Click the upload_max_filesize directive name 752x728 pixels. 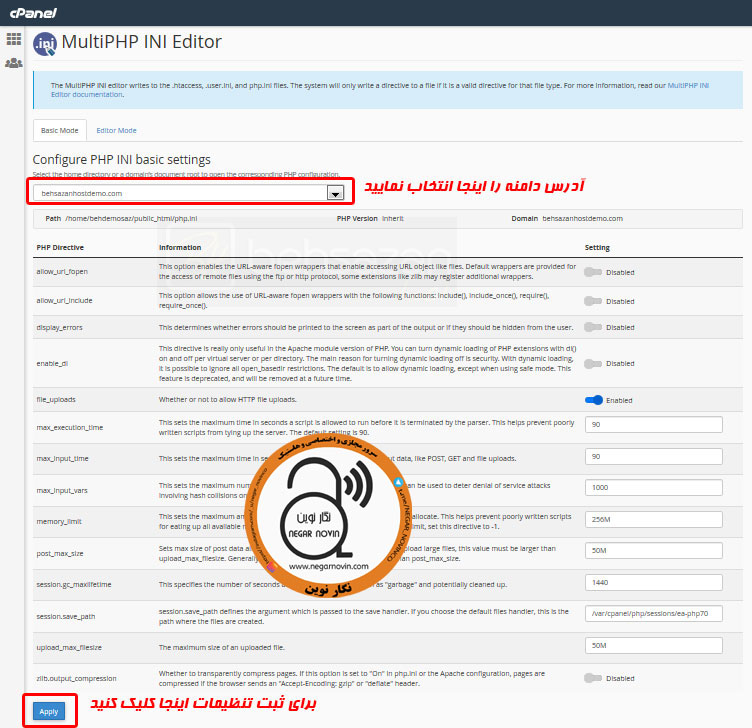click(69, 647)
